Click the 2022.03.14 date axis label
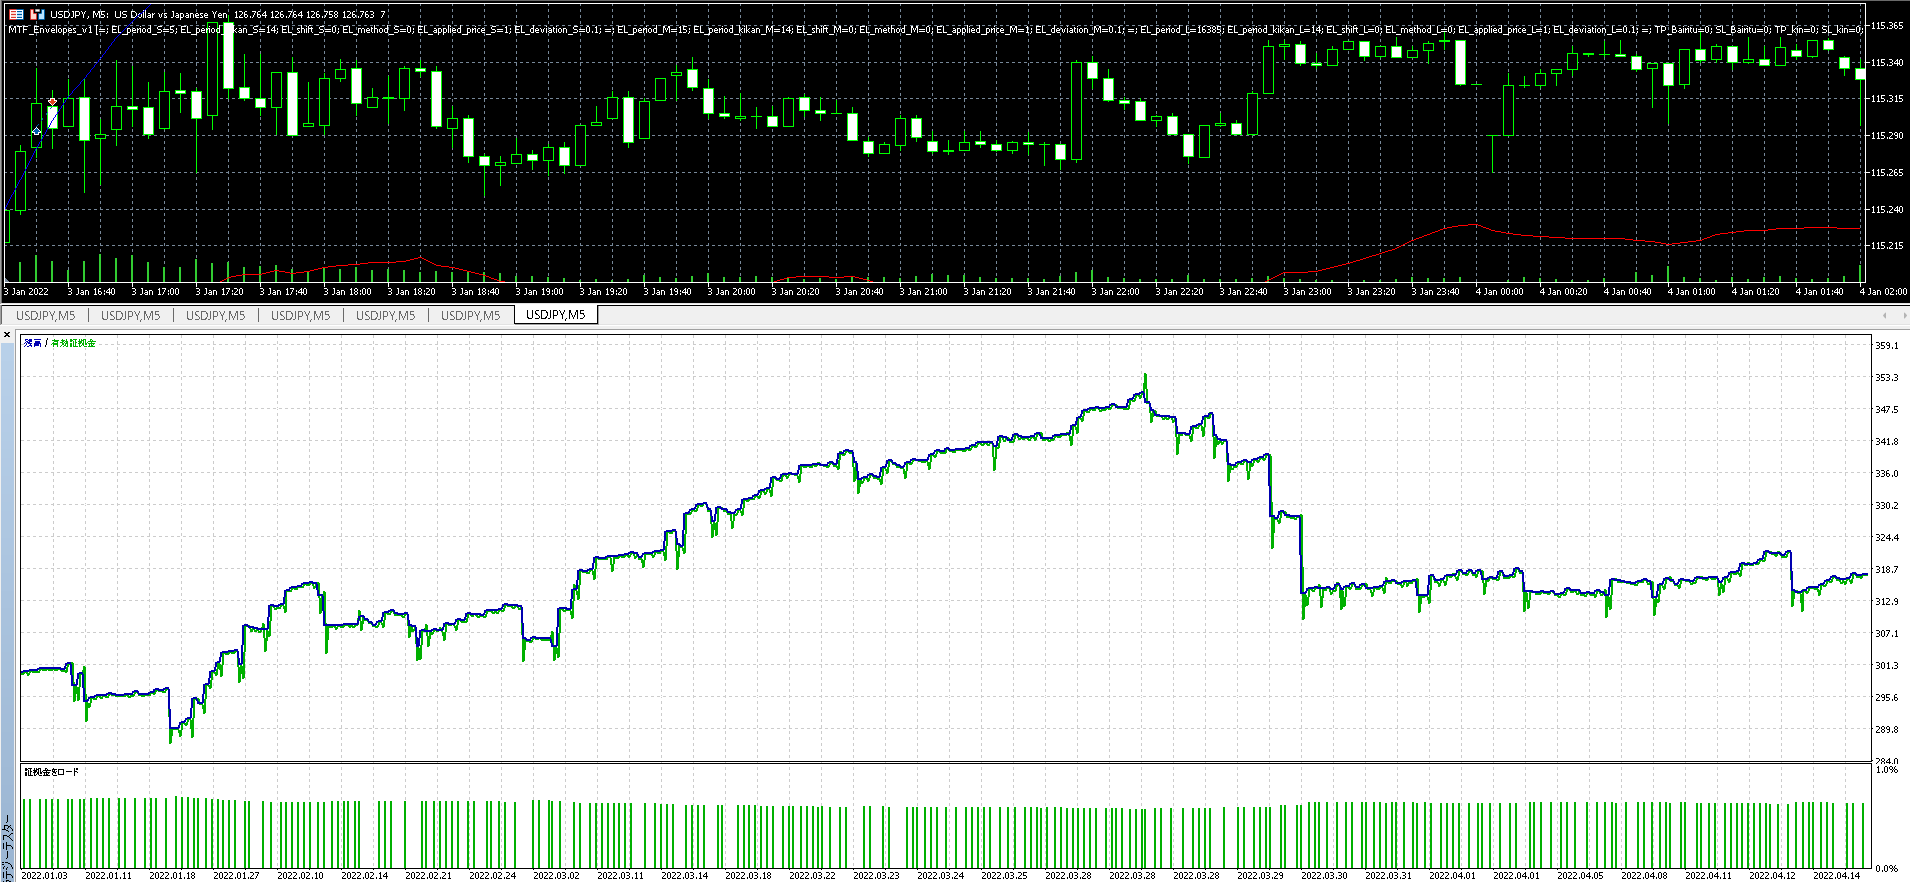1910x882 pixels. click(x=684, y=876)
